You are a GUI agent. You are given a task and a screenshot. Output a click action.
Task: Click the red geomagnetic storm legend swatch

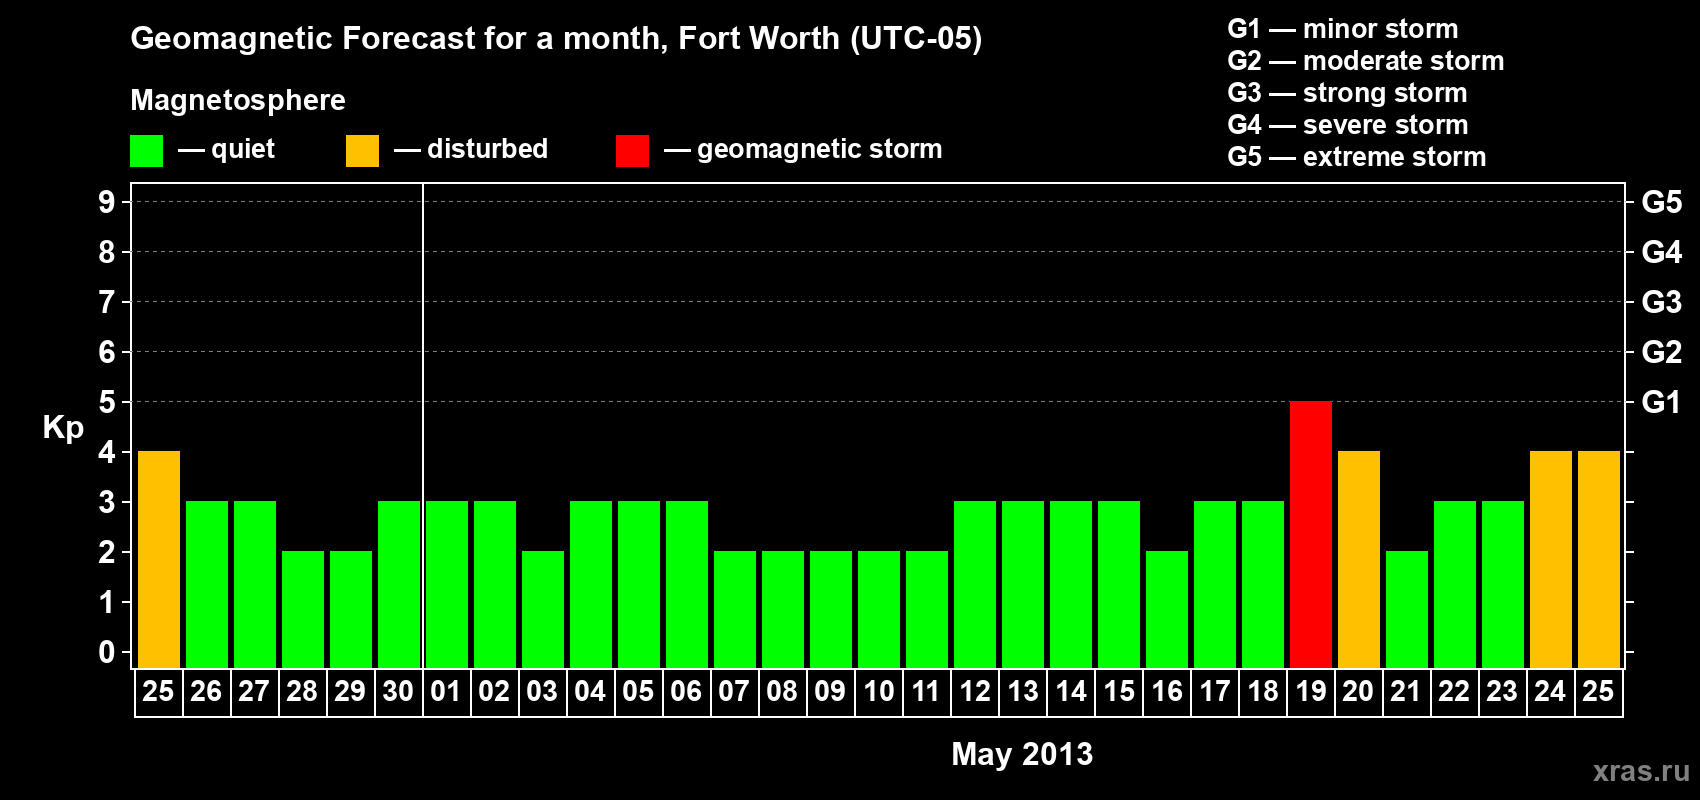632,151
